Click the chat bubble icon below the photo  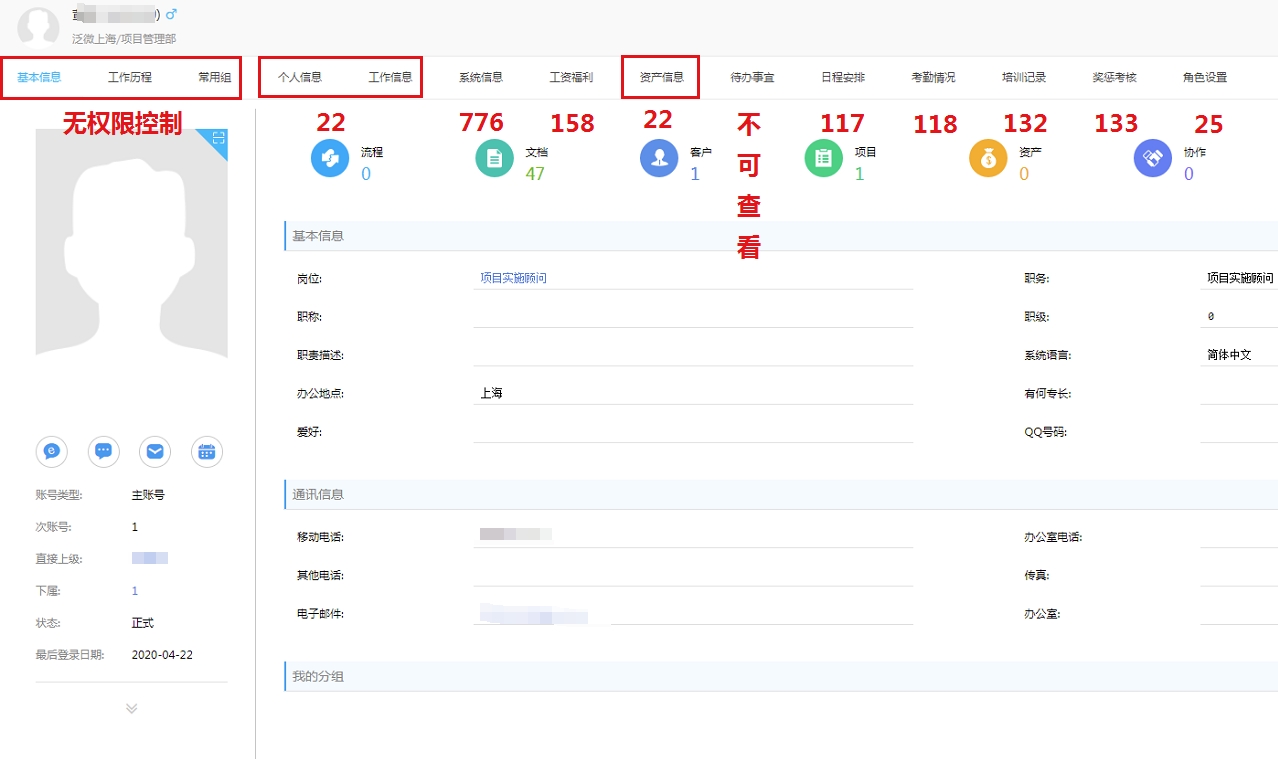tap(103, 452)
